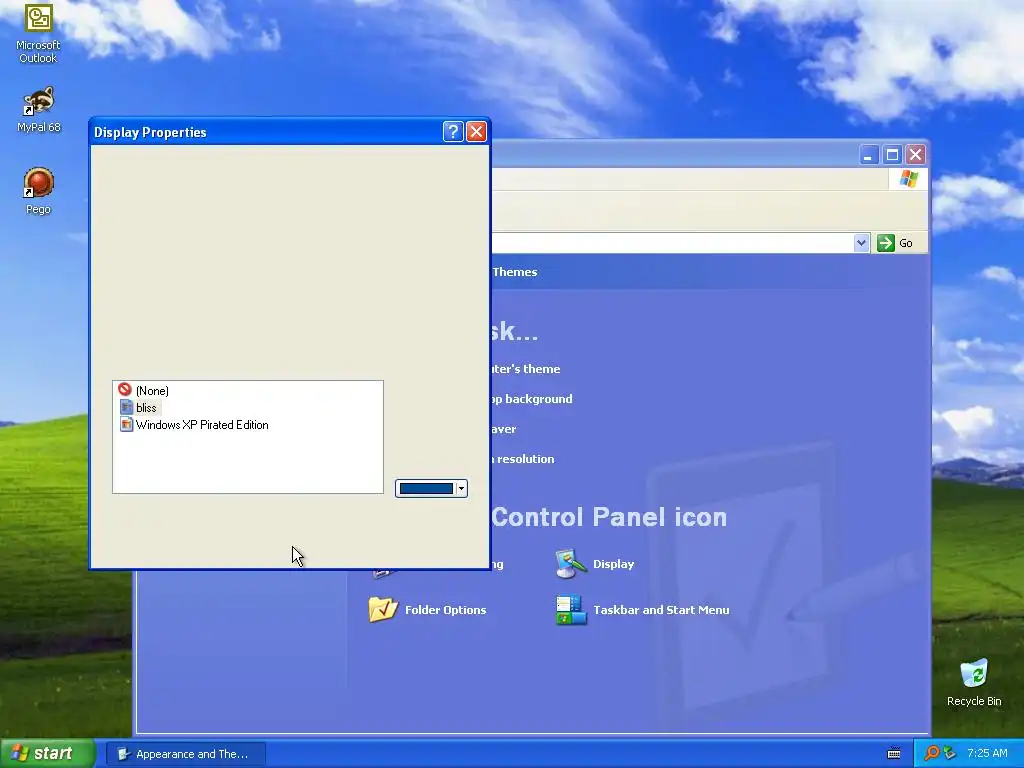Click the tray icon beside the clock
The image size is (1024, 768).
tap(950, 754)
